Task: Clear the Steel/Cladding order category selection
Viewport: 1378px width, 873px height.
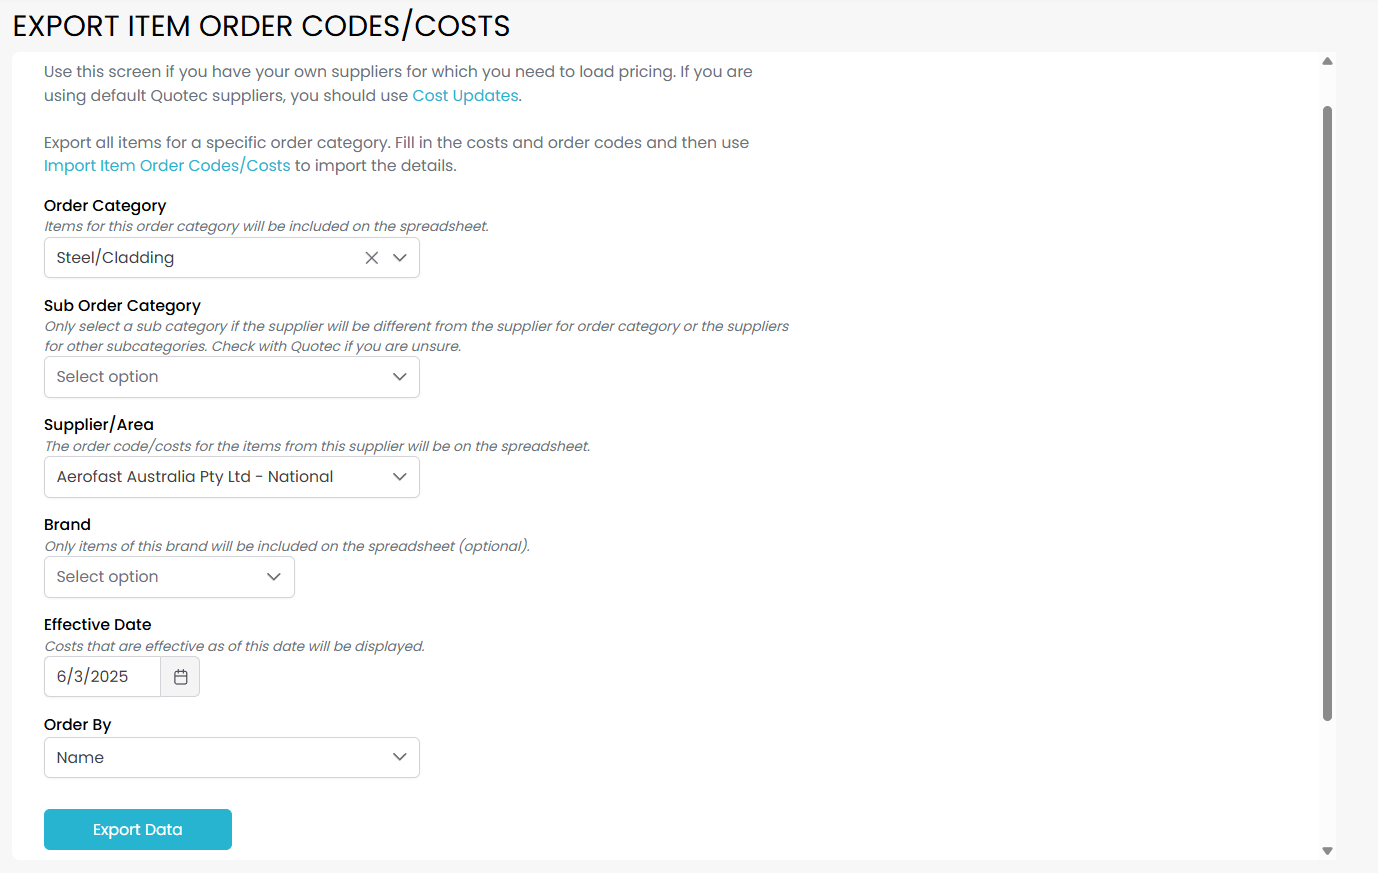Action: click(x=371, y=258)
